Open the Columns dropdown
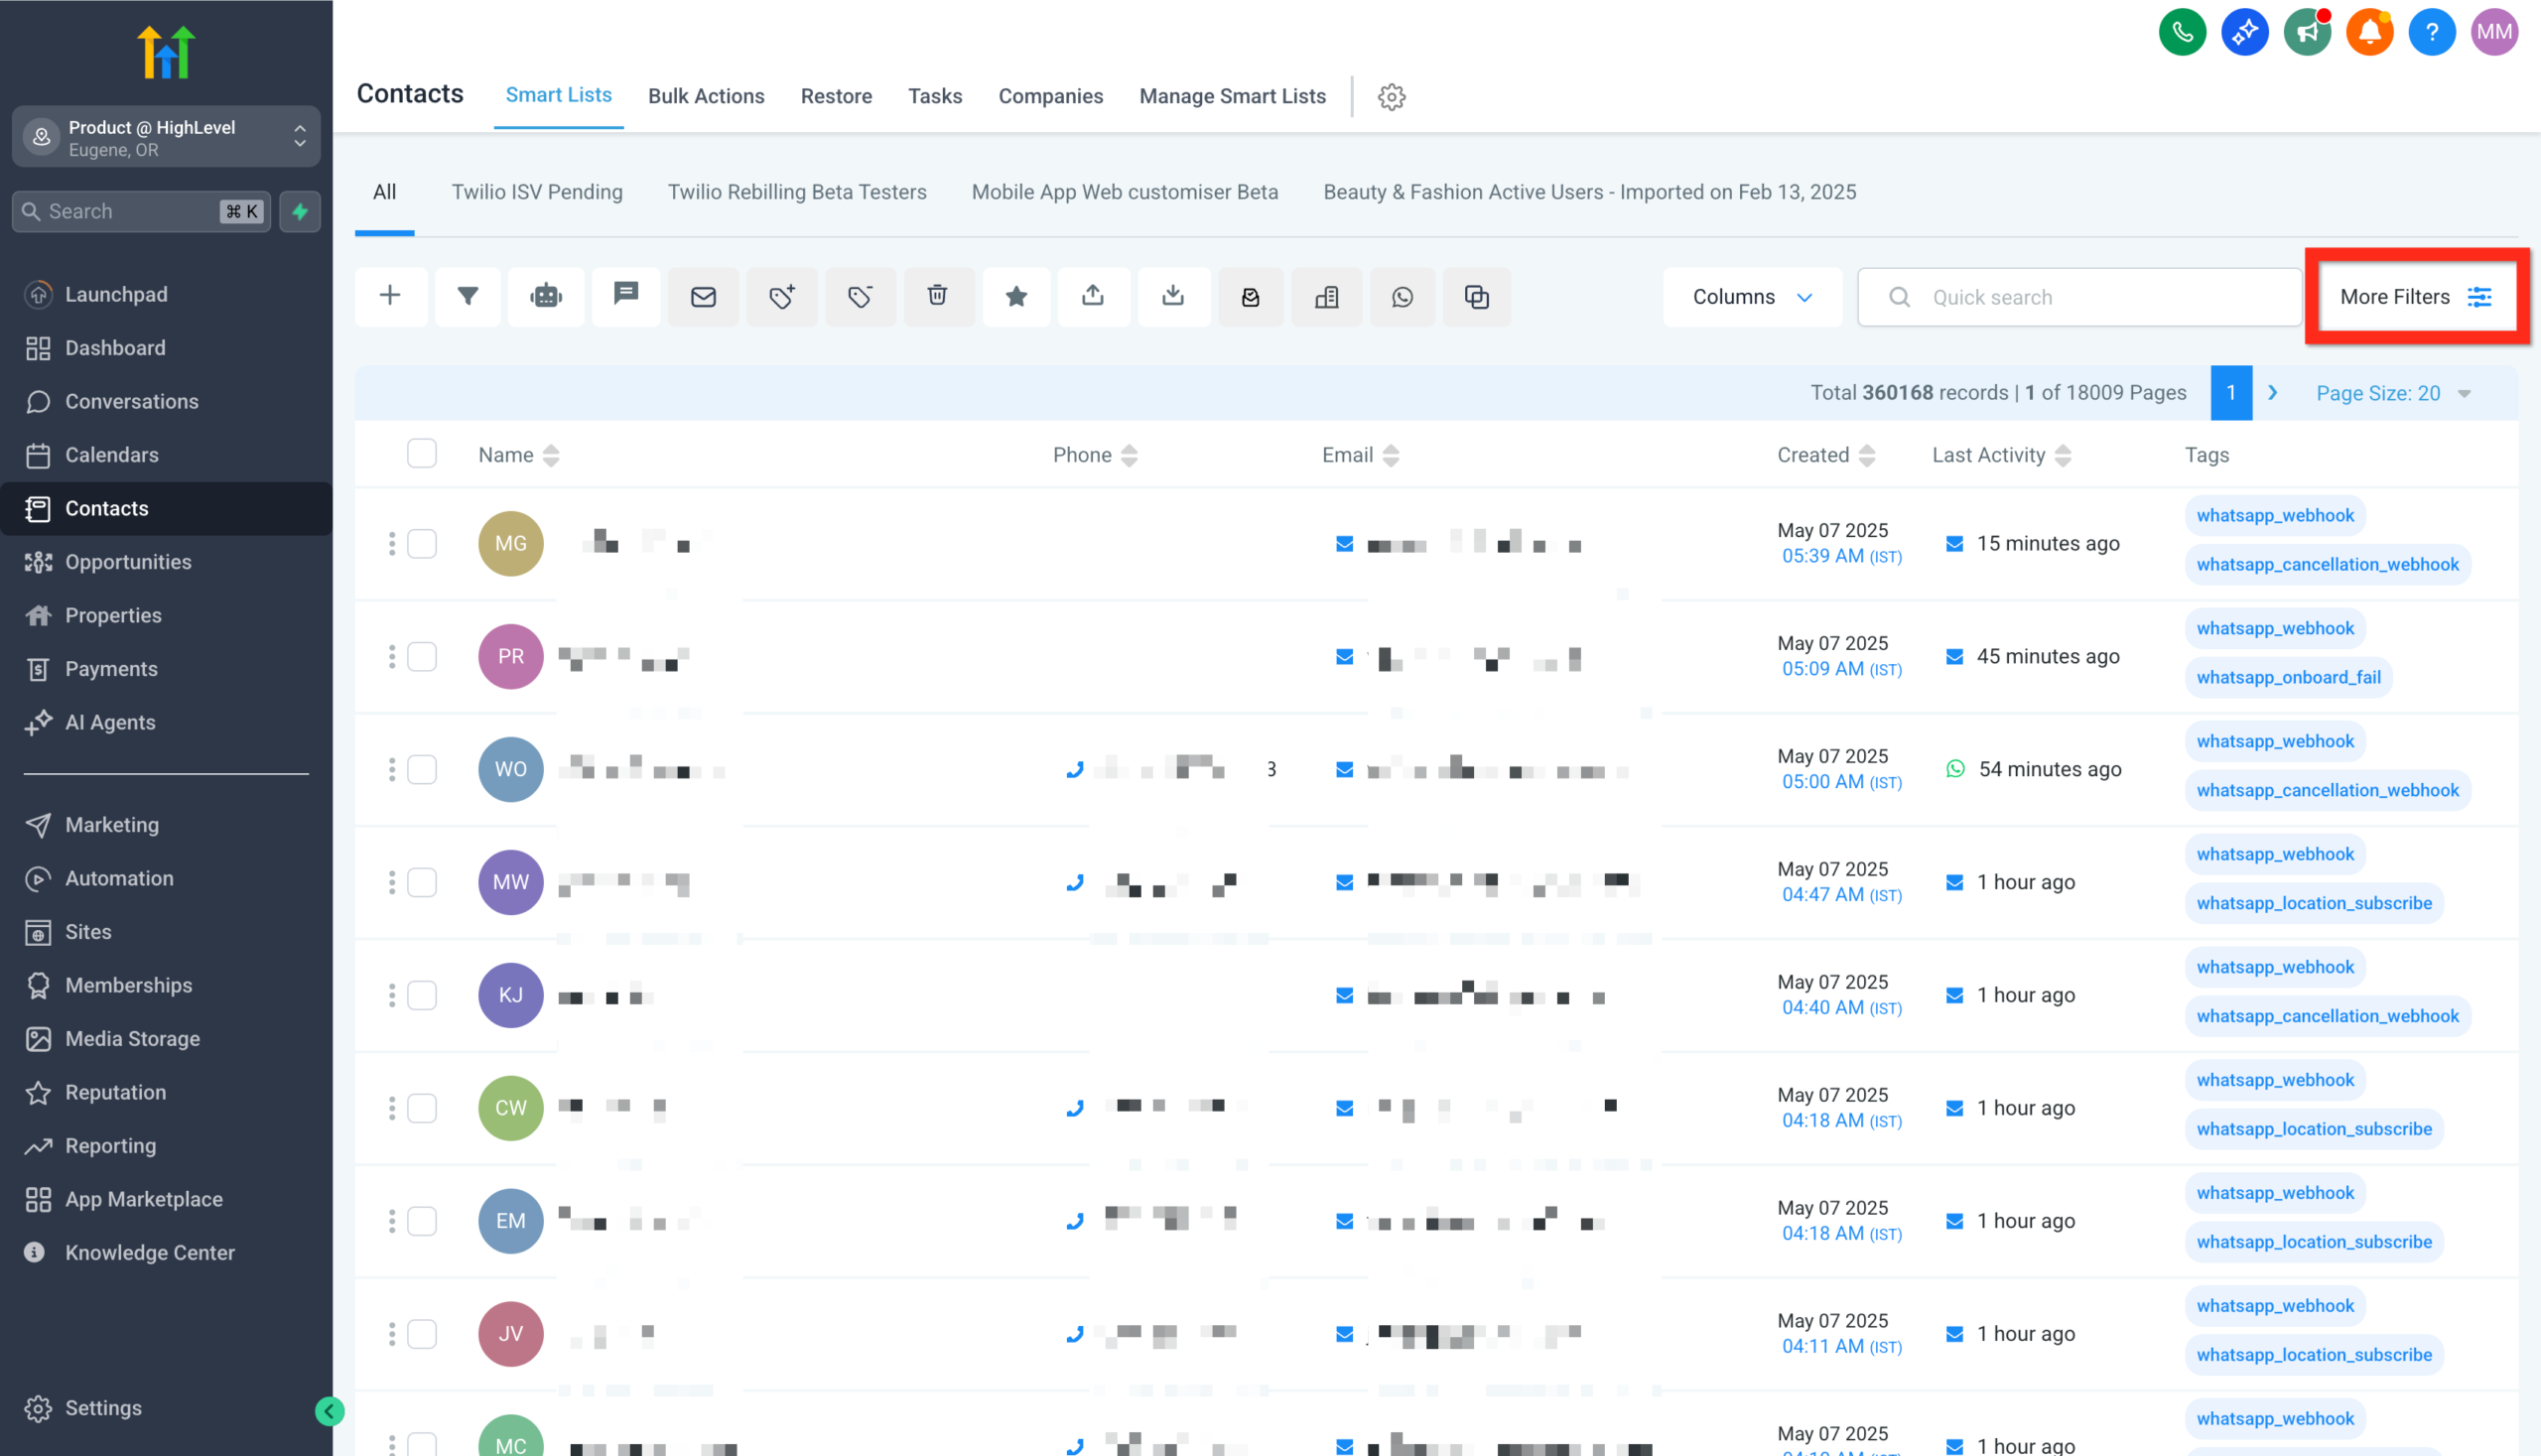Screen dimensions: 2541x1456 [1752, 296]
